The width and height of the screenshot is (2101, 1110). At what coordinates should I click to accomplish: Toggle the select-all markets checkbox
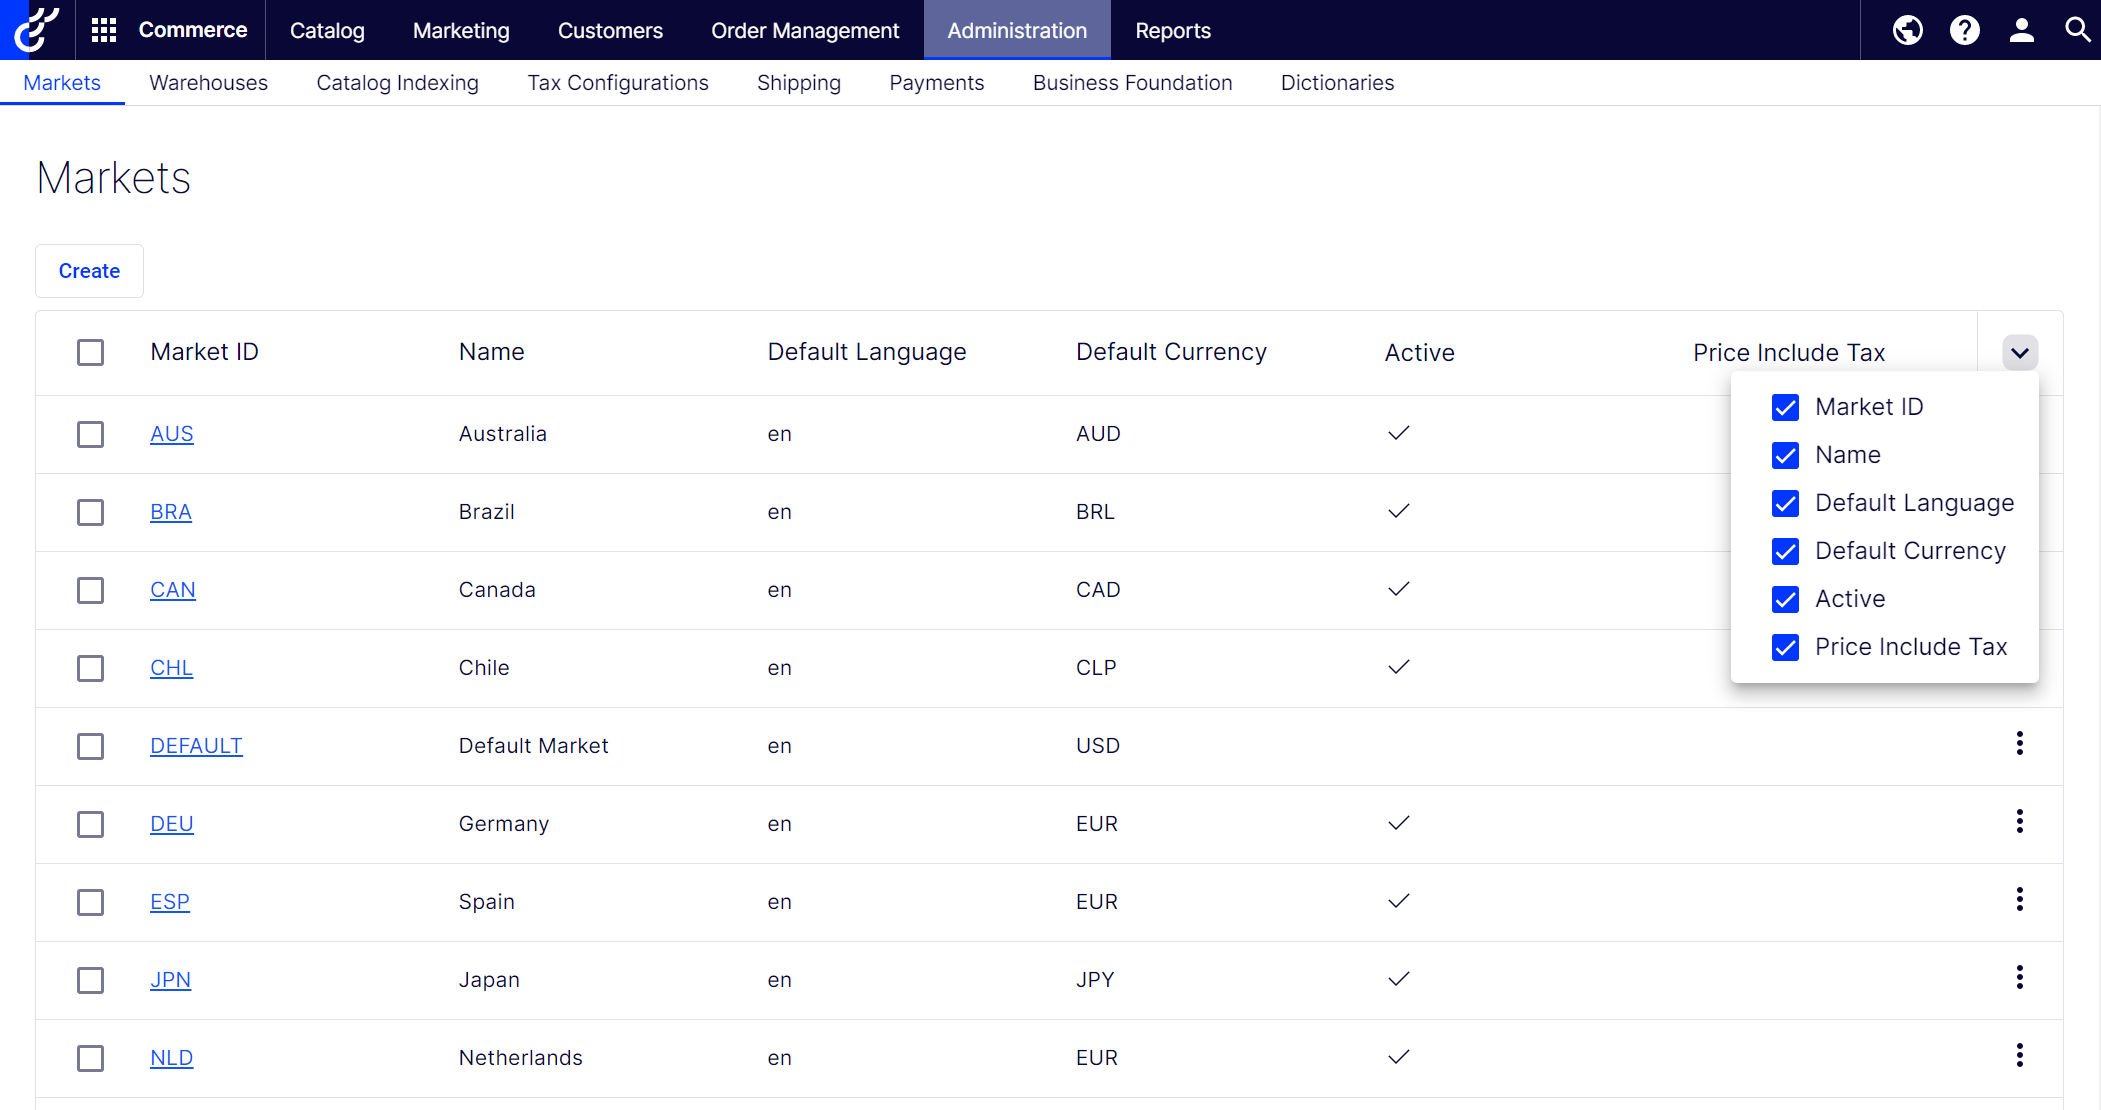tap(91, 352)
